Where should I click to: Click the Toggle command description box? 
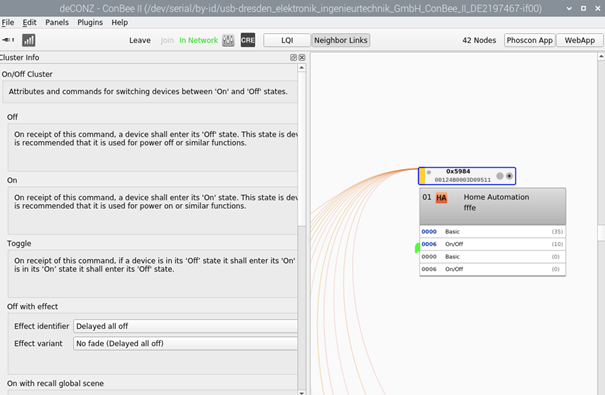pyautogui.click(x=153, y=273)
